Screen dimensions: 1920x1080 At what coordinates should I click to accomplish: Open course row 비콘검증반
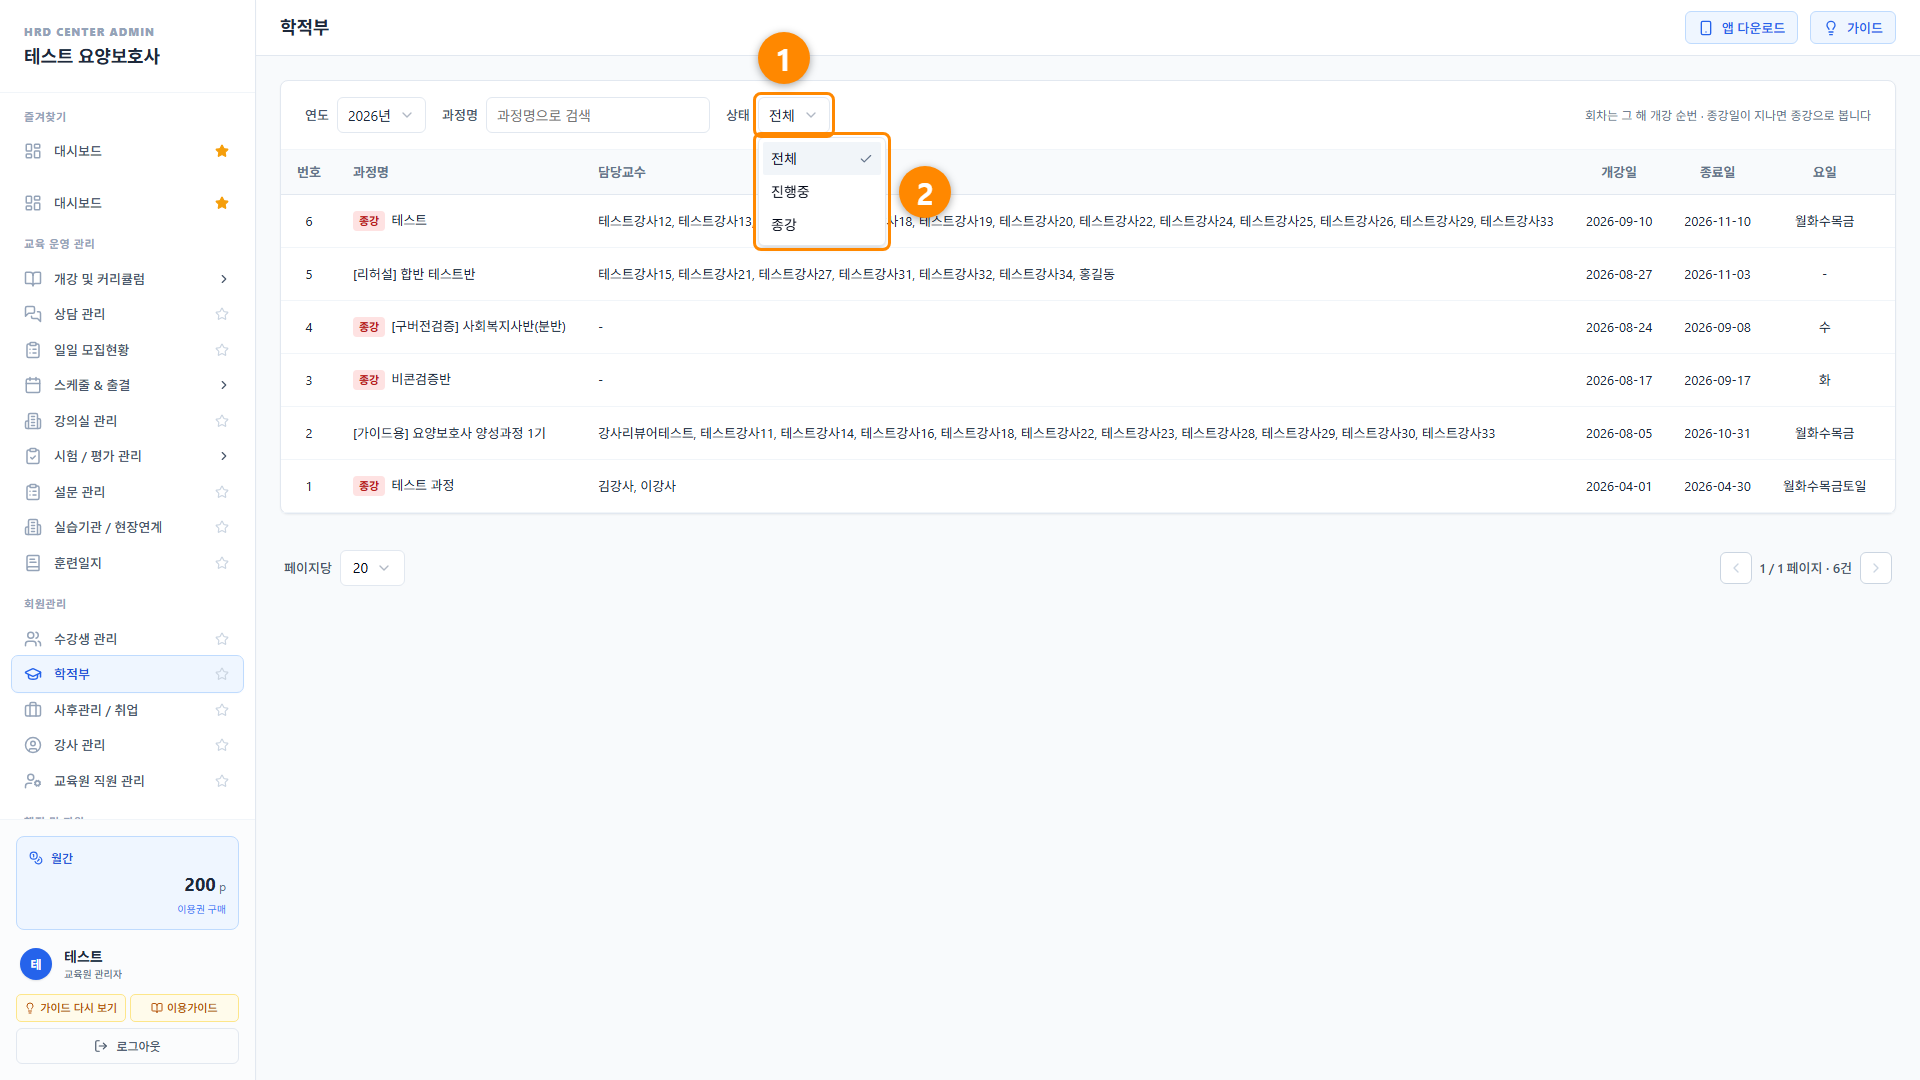click(x=1087, y=380)
